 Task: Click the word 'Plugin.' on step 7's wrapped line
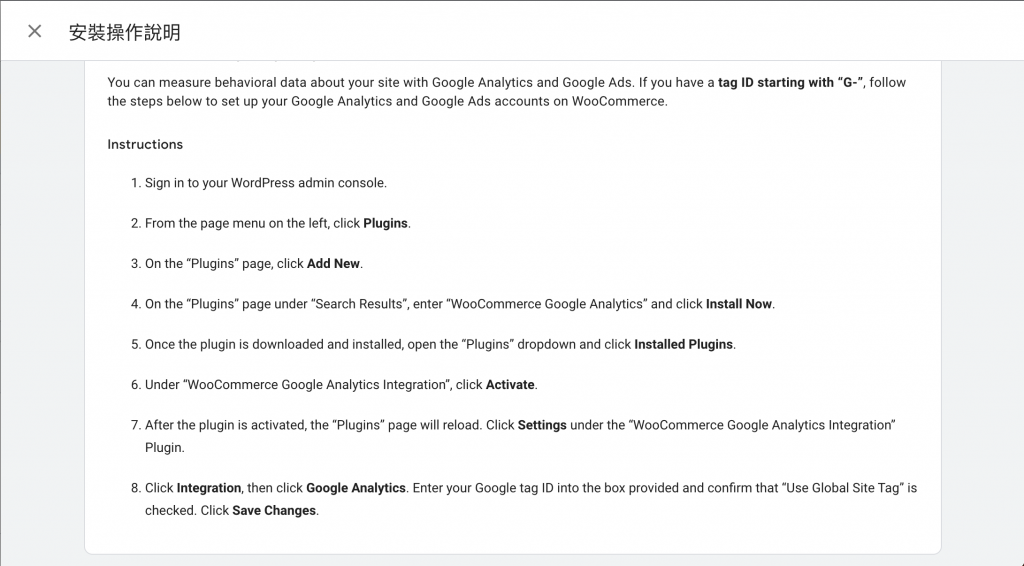(166, 447)
